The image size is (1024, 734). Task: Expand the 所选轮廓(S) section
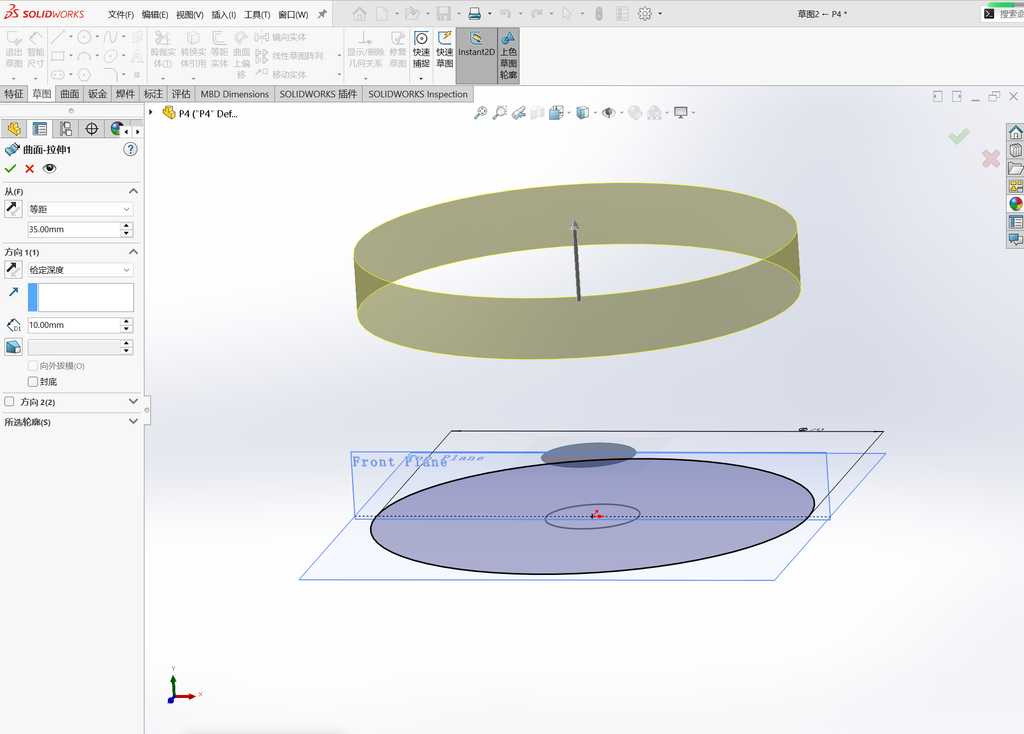point(133,422)
